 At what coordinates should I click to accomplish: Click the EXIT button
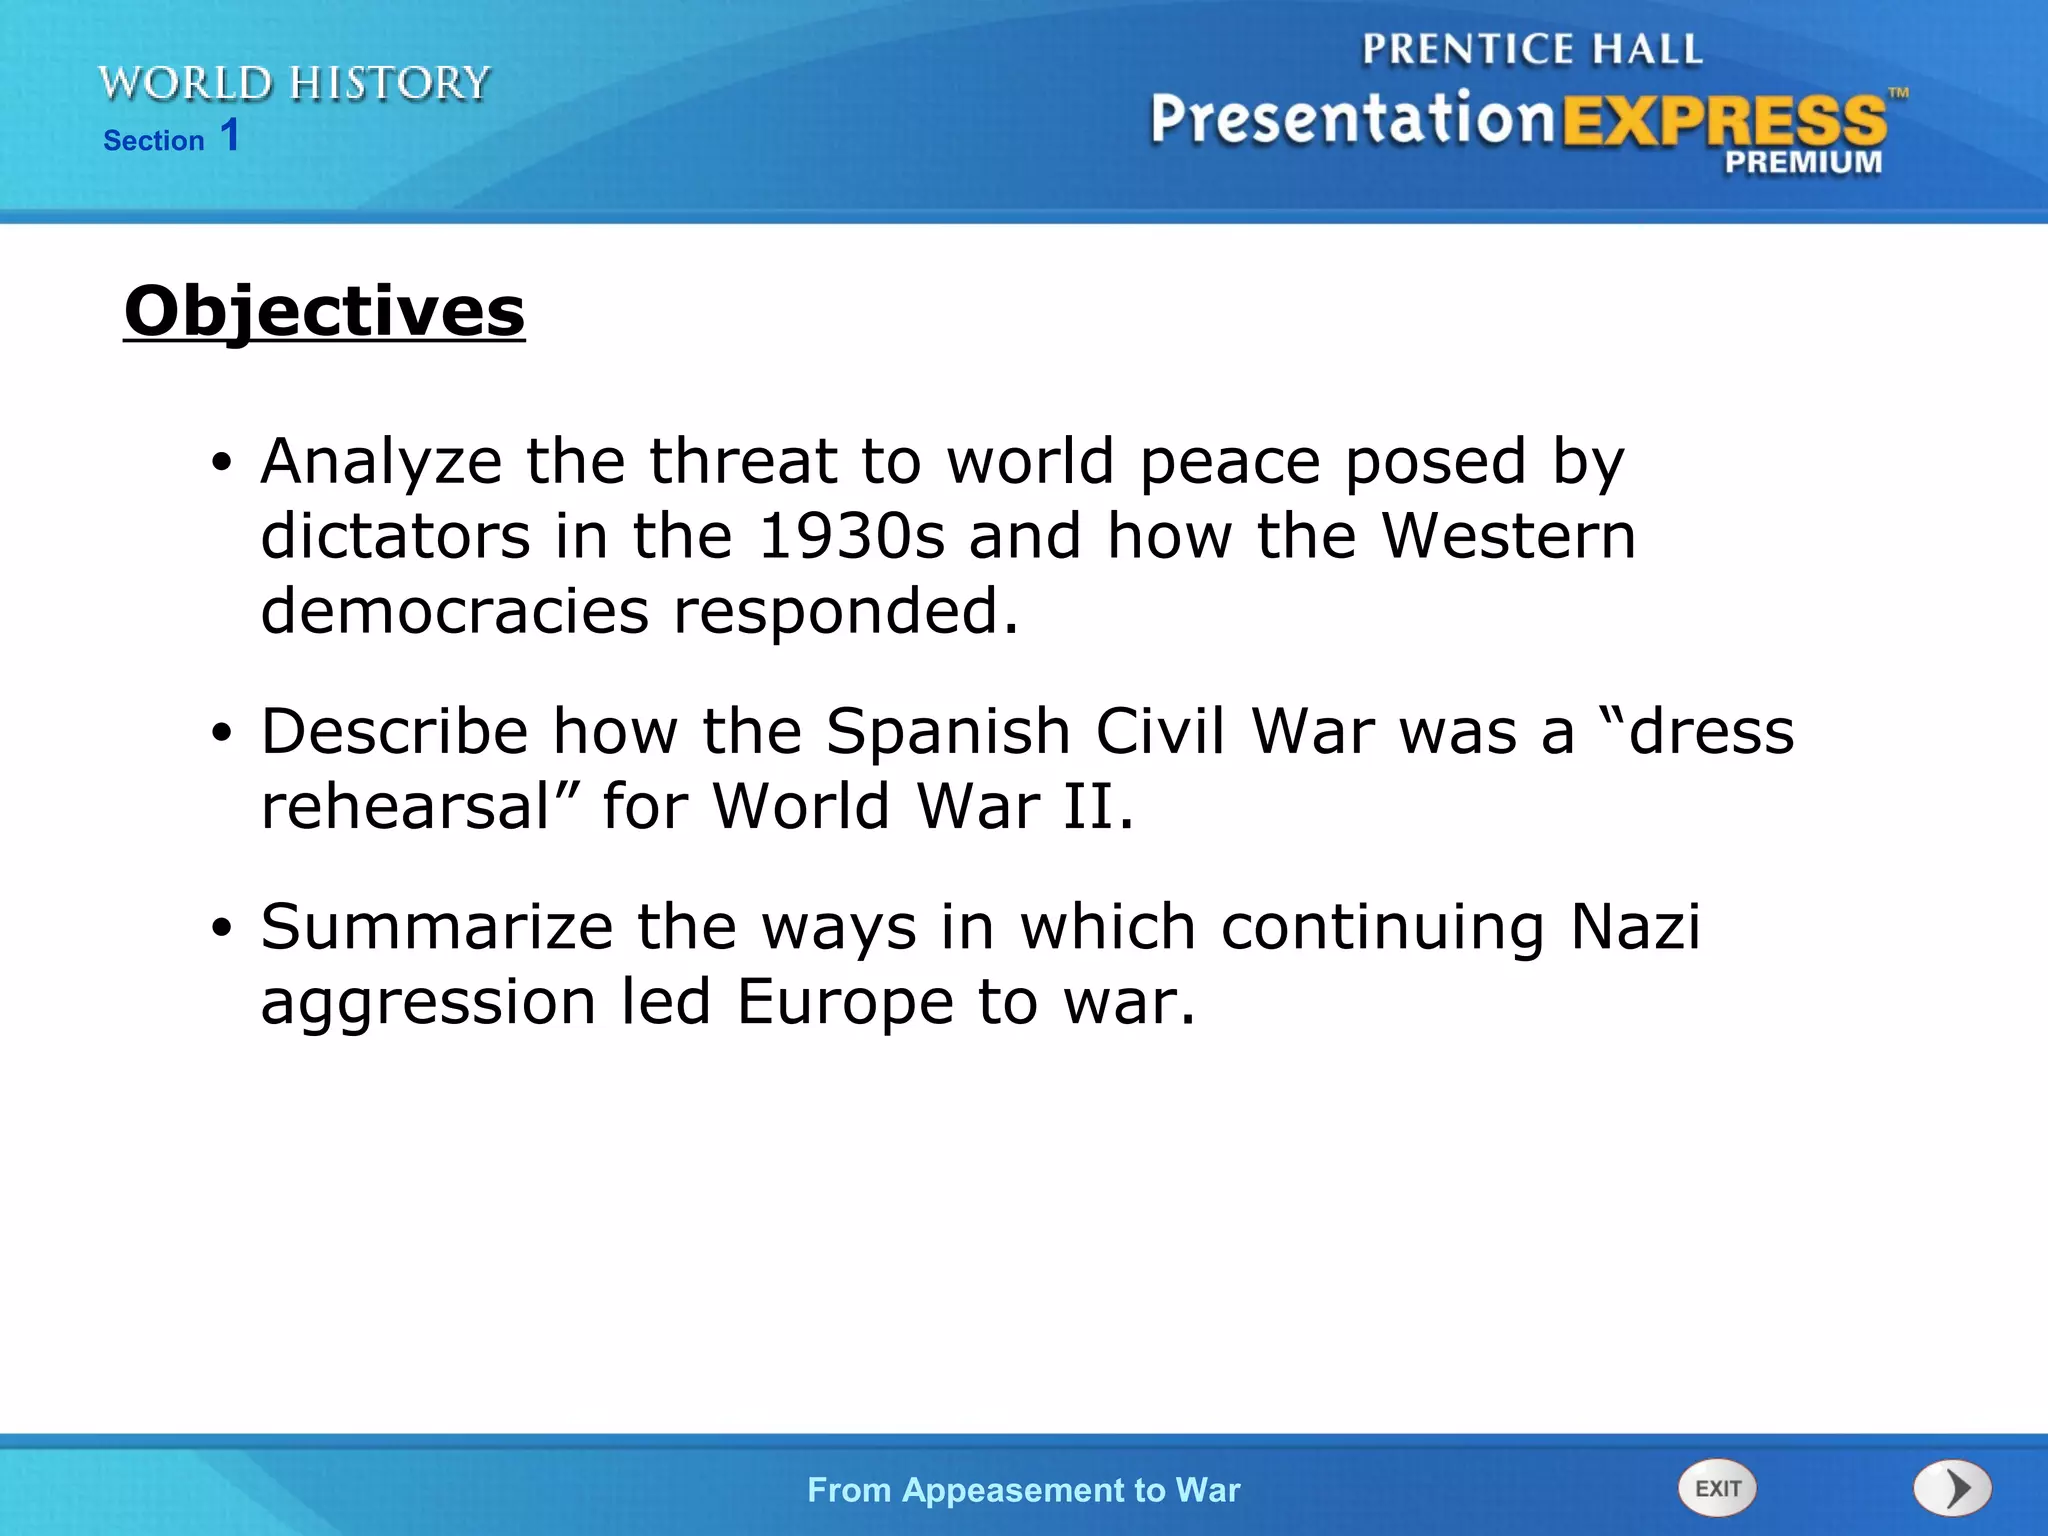(x=1717, y=1488)
